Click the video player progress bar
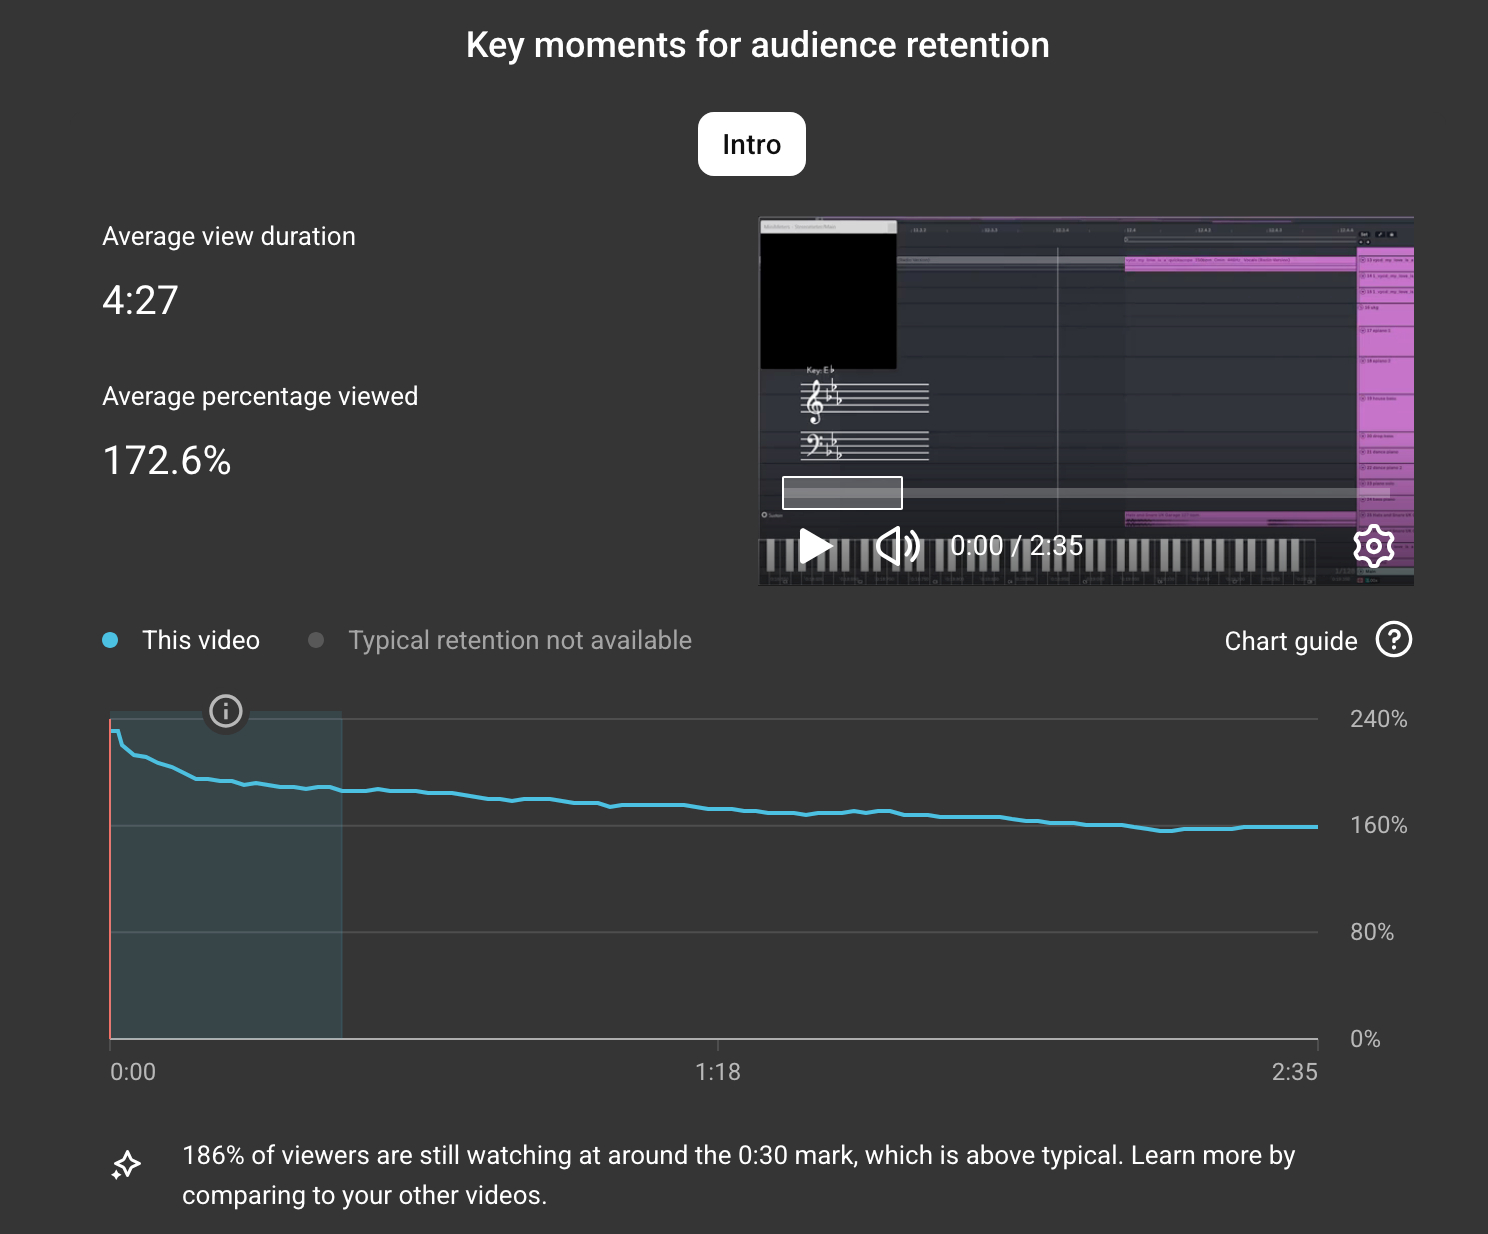Image resolution: width=1488 pixels, height=1234 pixels. [1100, 493]
